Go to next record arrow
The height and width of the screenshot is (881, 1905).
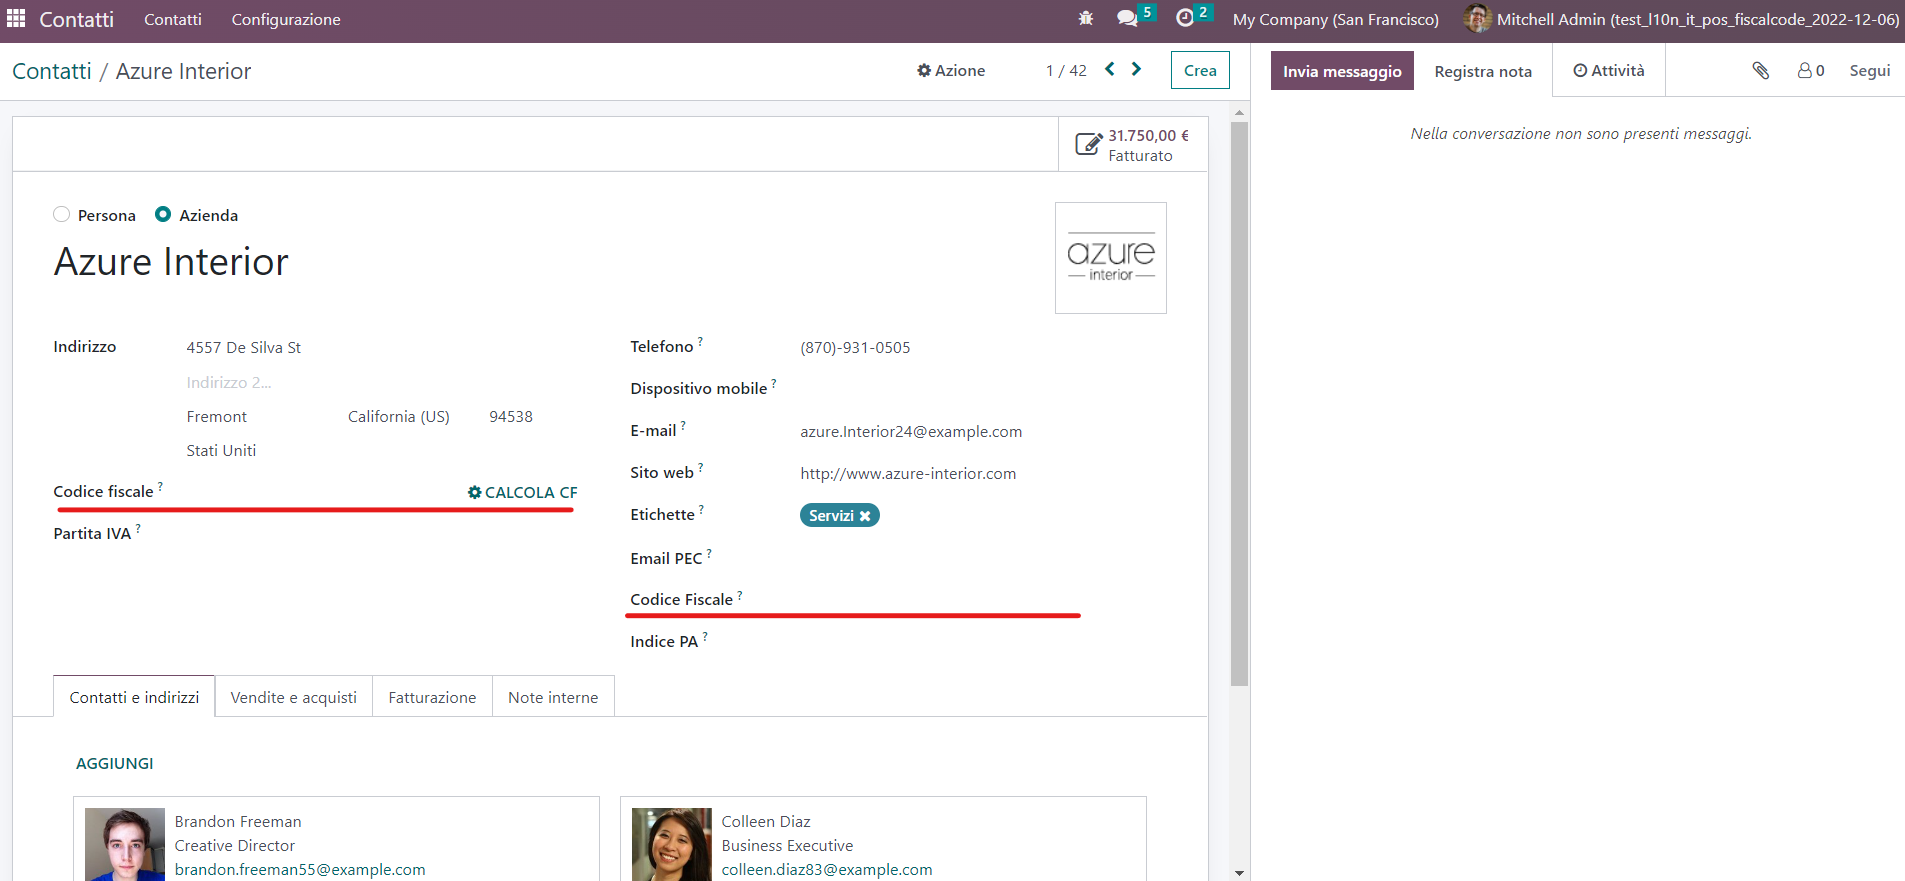click(x=1136, y=69)
